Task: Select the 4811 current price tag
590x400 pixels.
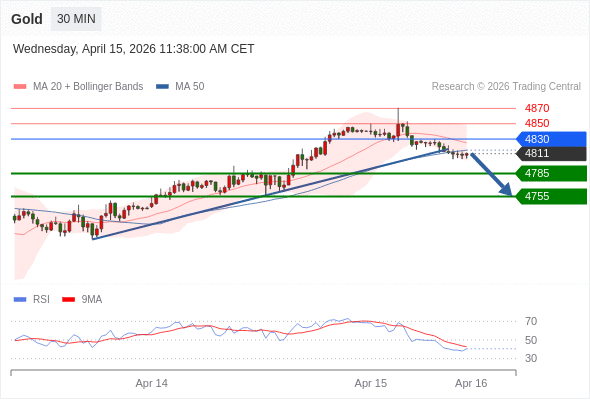Action: tap(551, 154)
